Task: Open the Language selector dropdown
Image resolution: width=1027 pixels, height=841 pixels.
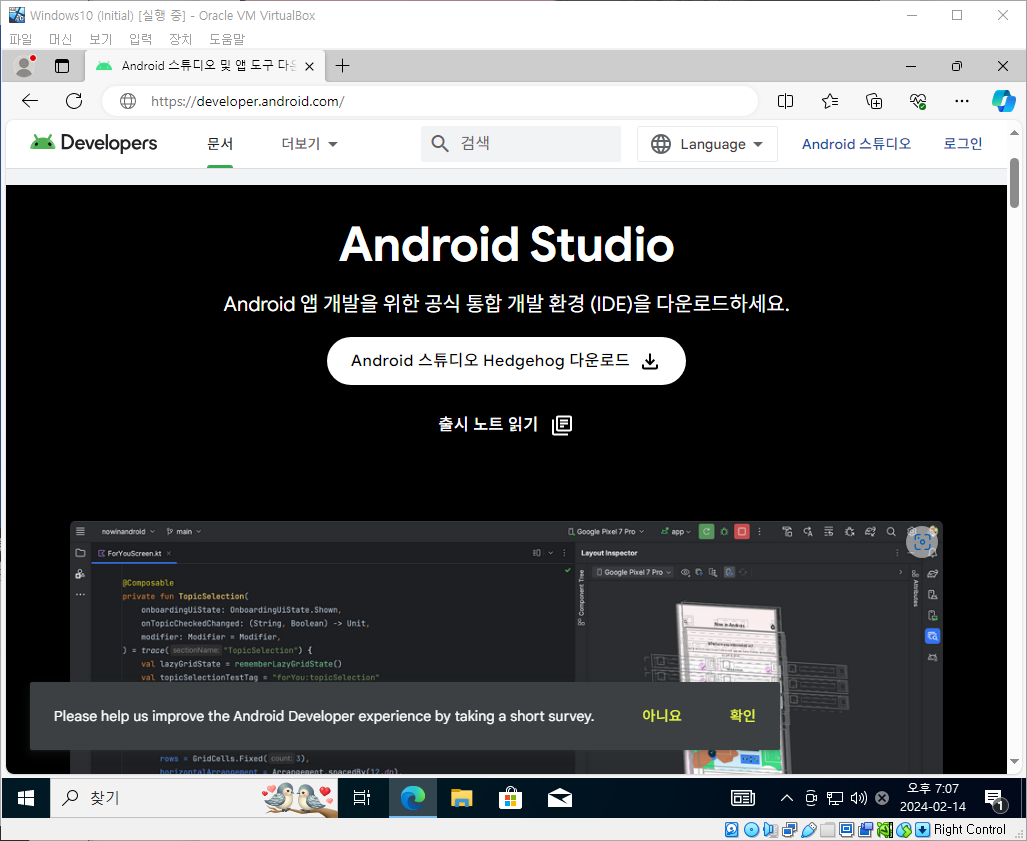Action: click(x=707, y=144)
